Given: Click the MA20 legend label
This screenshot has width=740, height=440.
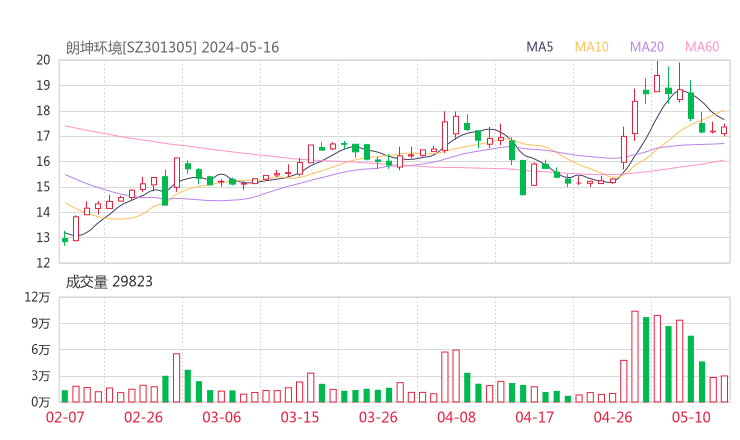Looking at the screenshot, I should click(647, 47).
